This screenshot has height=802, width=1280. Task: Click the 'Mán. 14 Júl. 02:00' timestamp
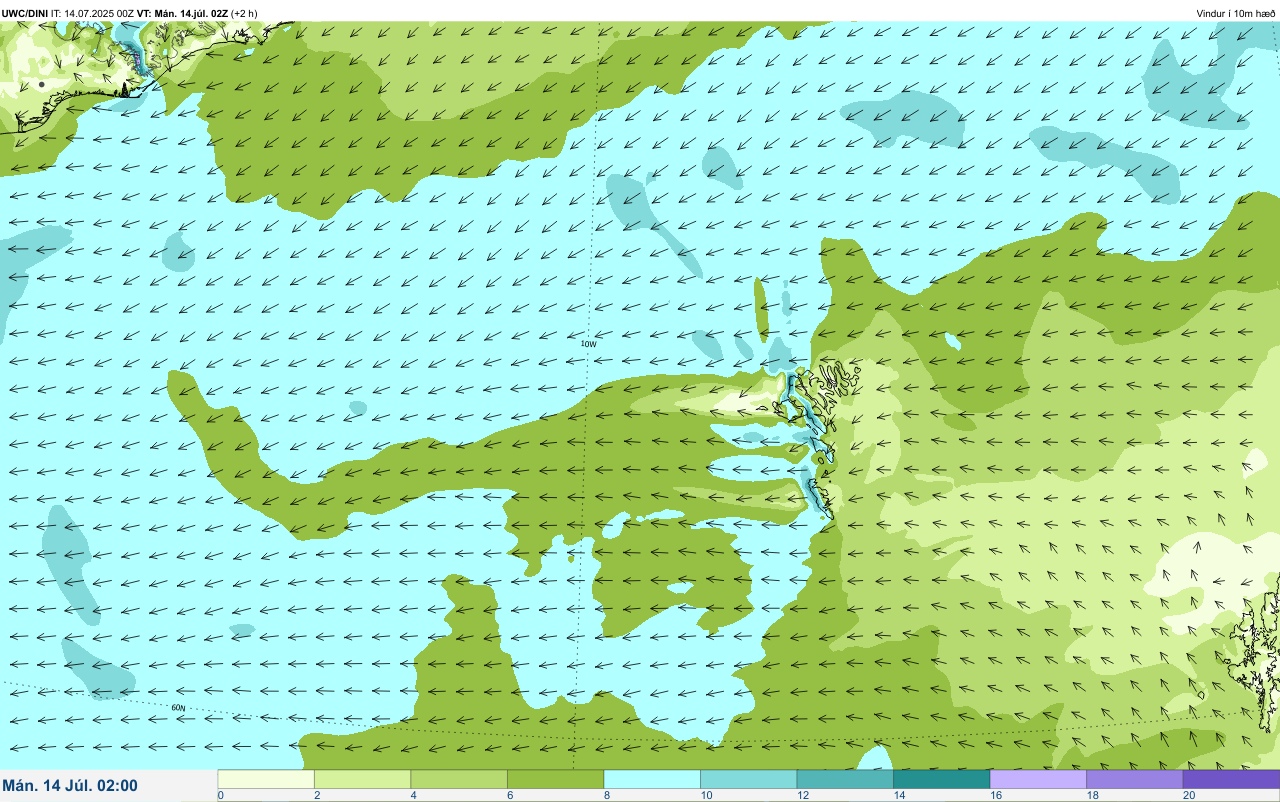click(x=70, y=786)
